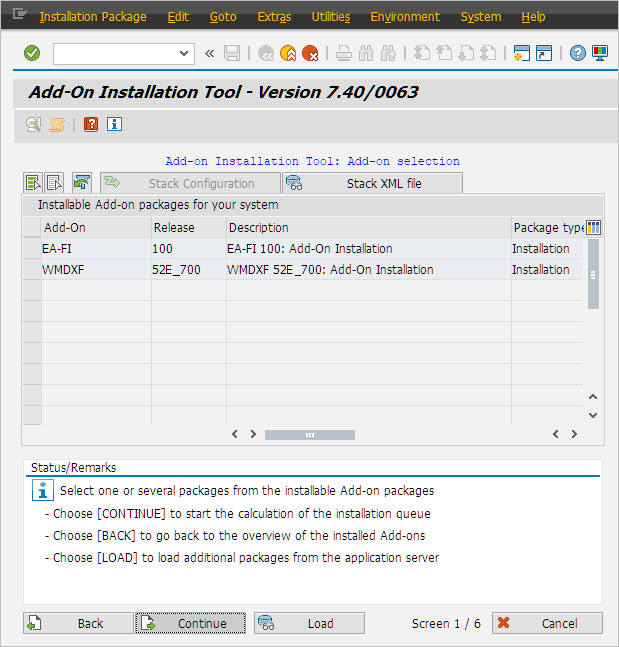Screen dimensions: 619x647
Task: Open the command field dropdown arrow
Action: pyautogui.click(x=184, y=53)
